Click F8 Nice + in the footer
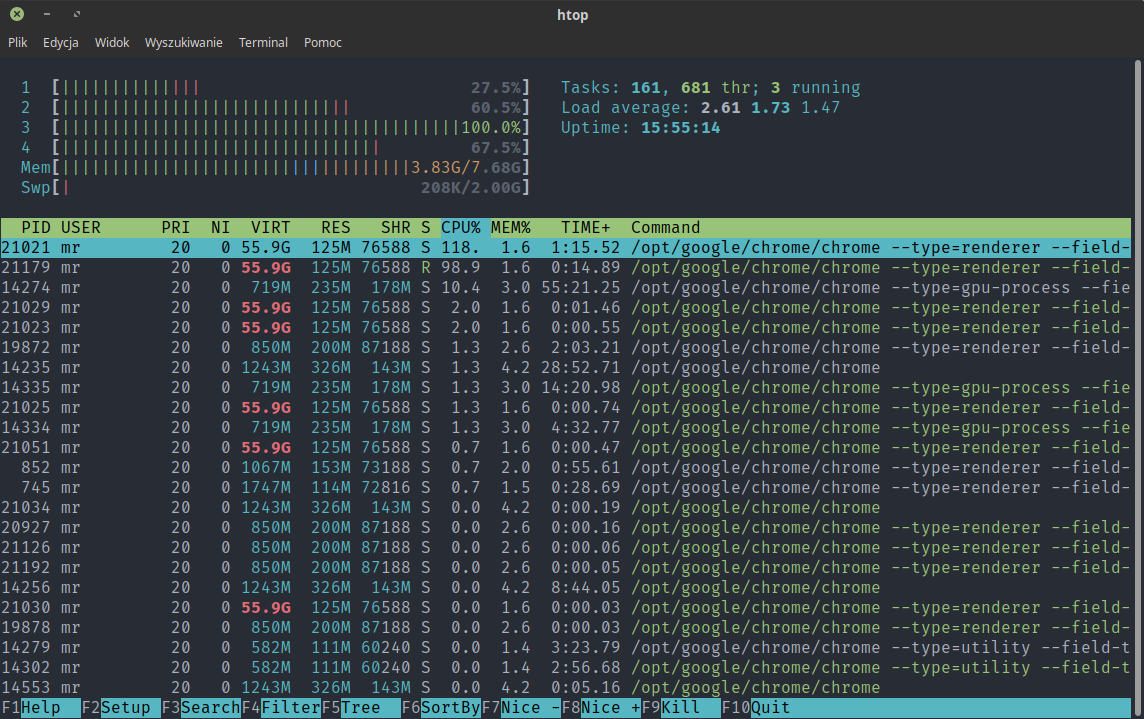The height and width of the screenshot is (719, 1144). click(x=601, y=707)
